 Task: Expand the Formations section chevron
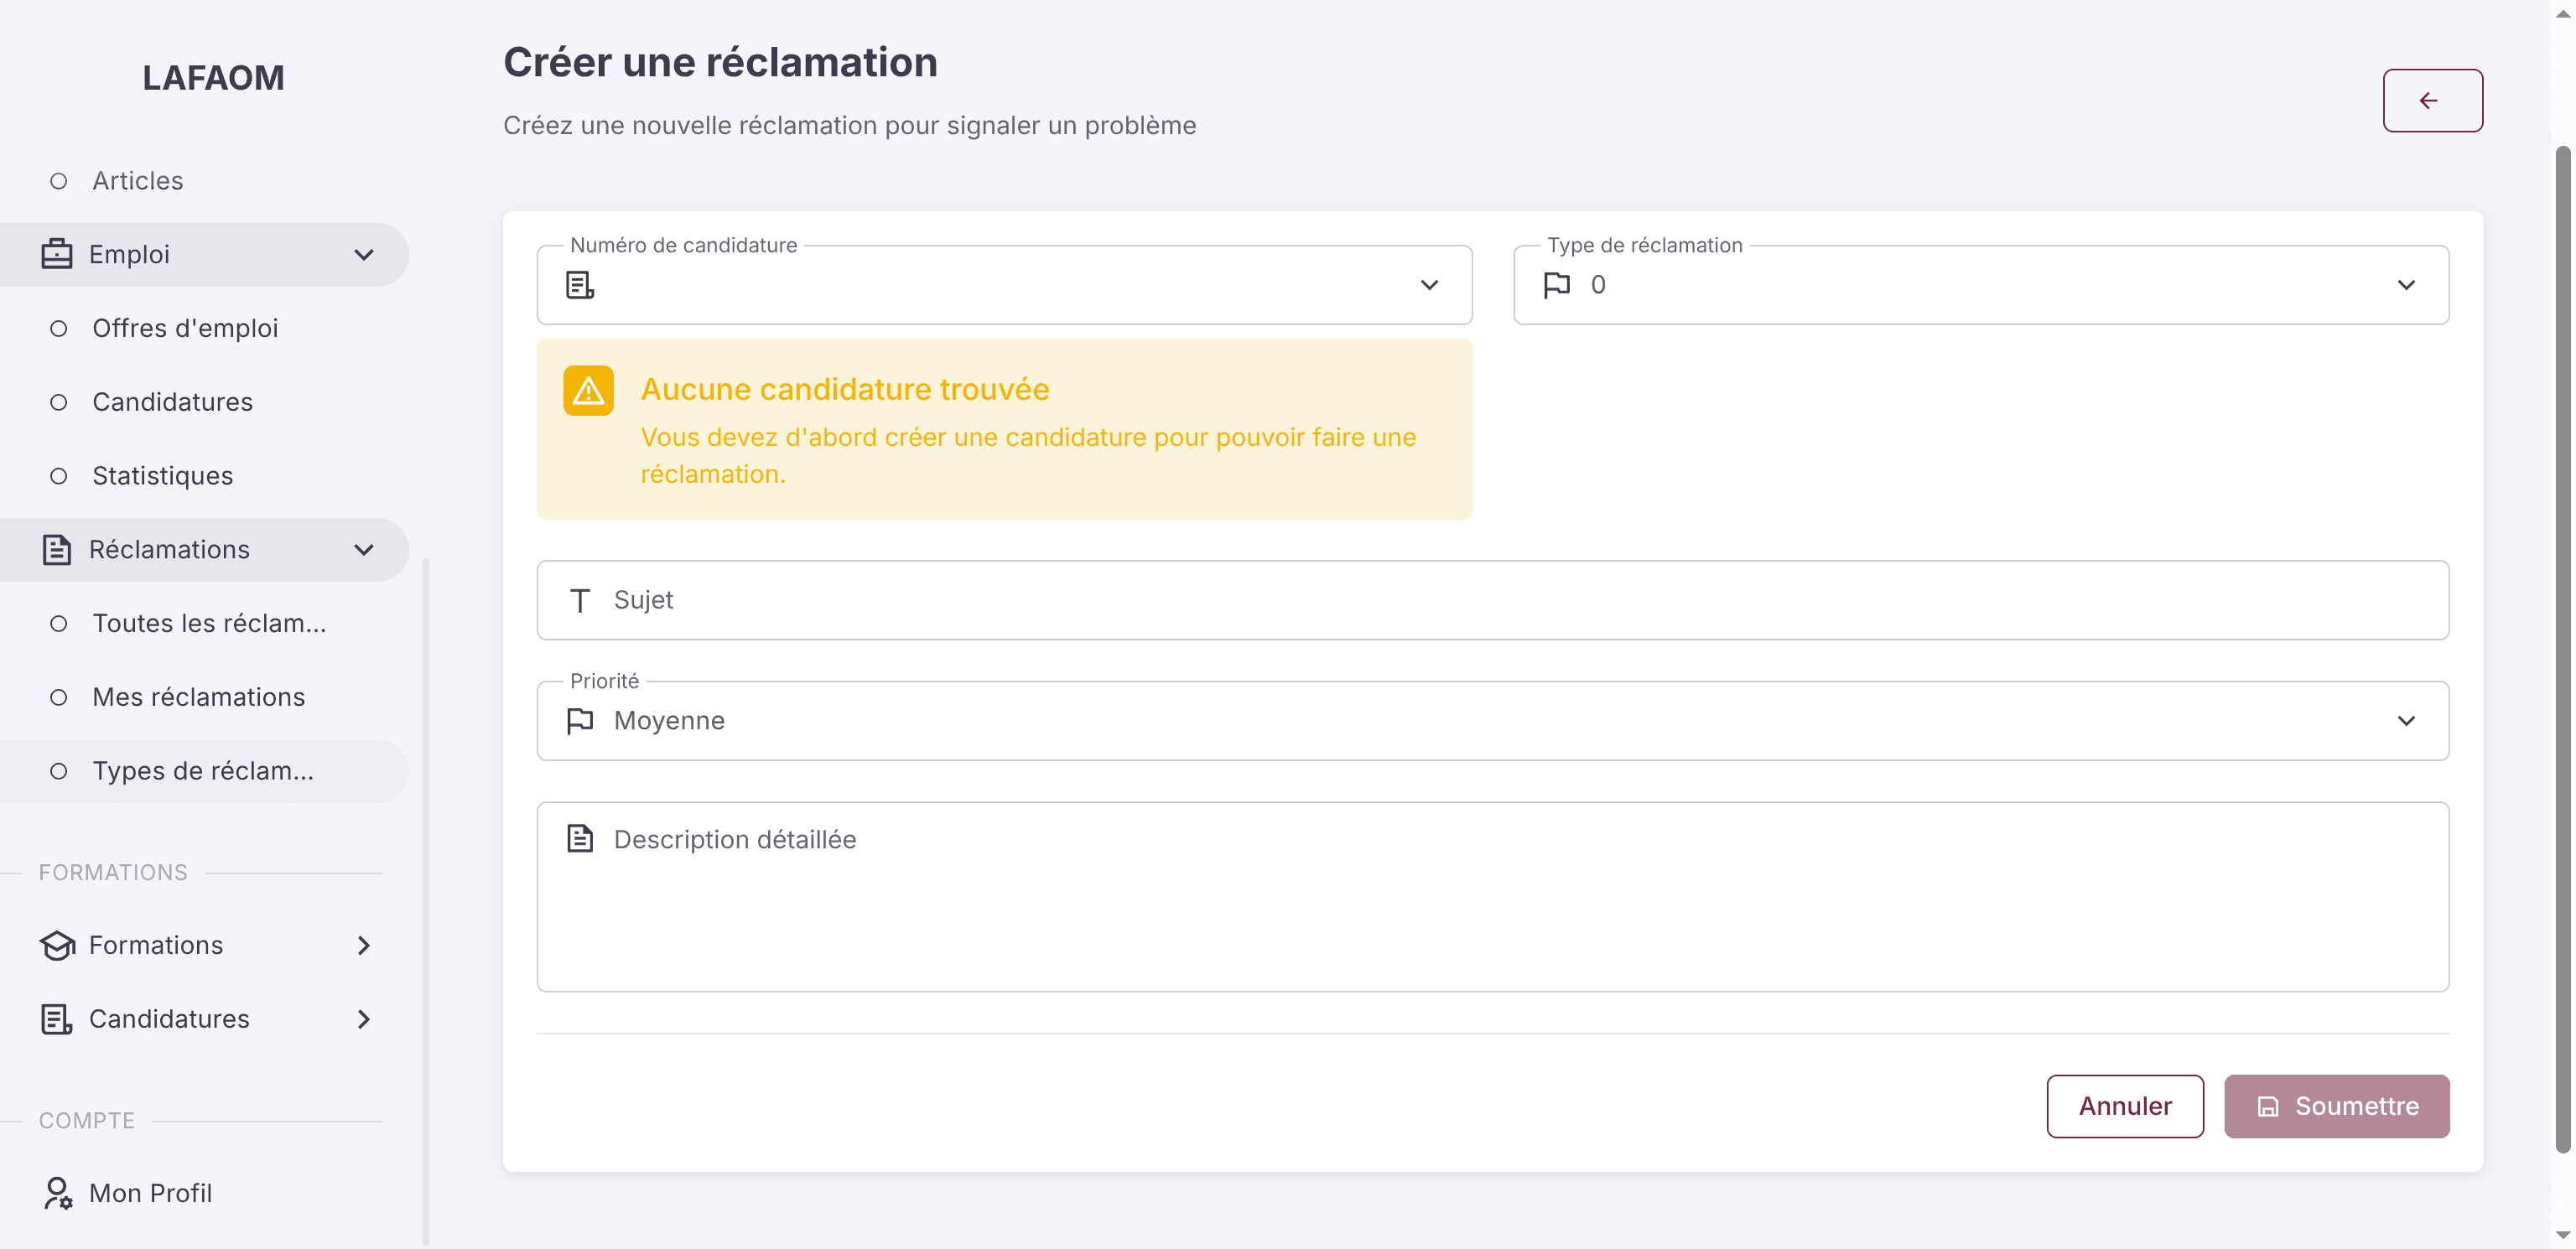coord(364,945)
